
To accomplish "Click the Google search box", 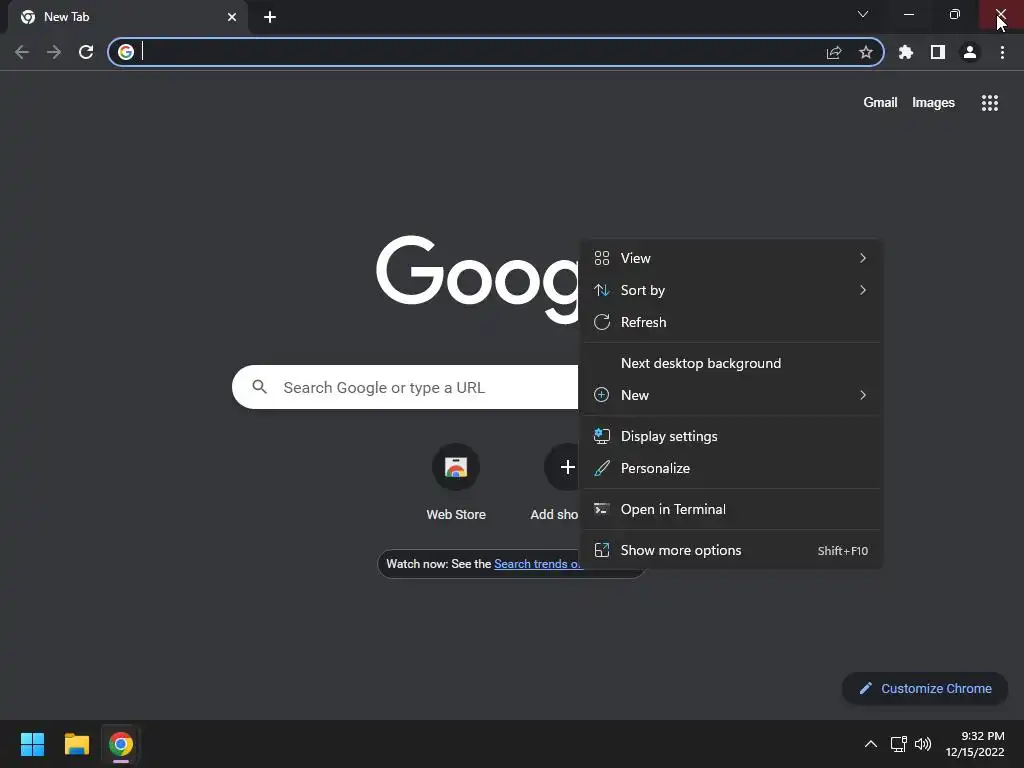I will 405,387.
